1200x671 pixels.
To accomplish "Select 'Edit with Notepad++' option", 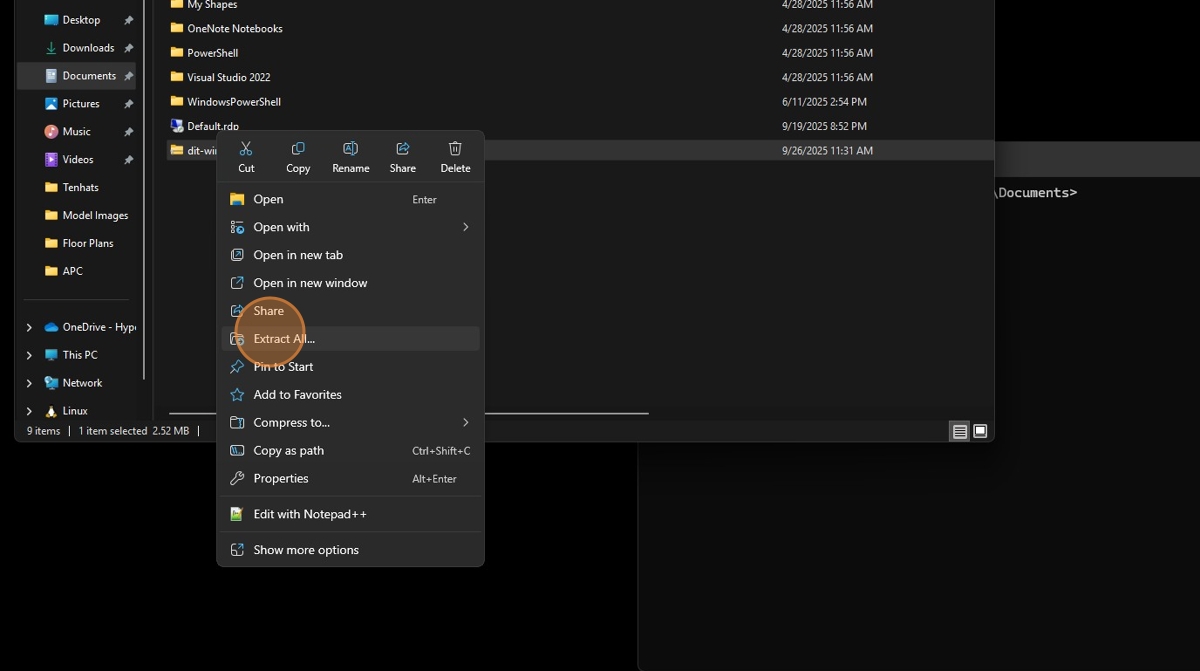I will pos(310,514).
